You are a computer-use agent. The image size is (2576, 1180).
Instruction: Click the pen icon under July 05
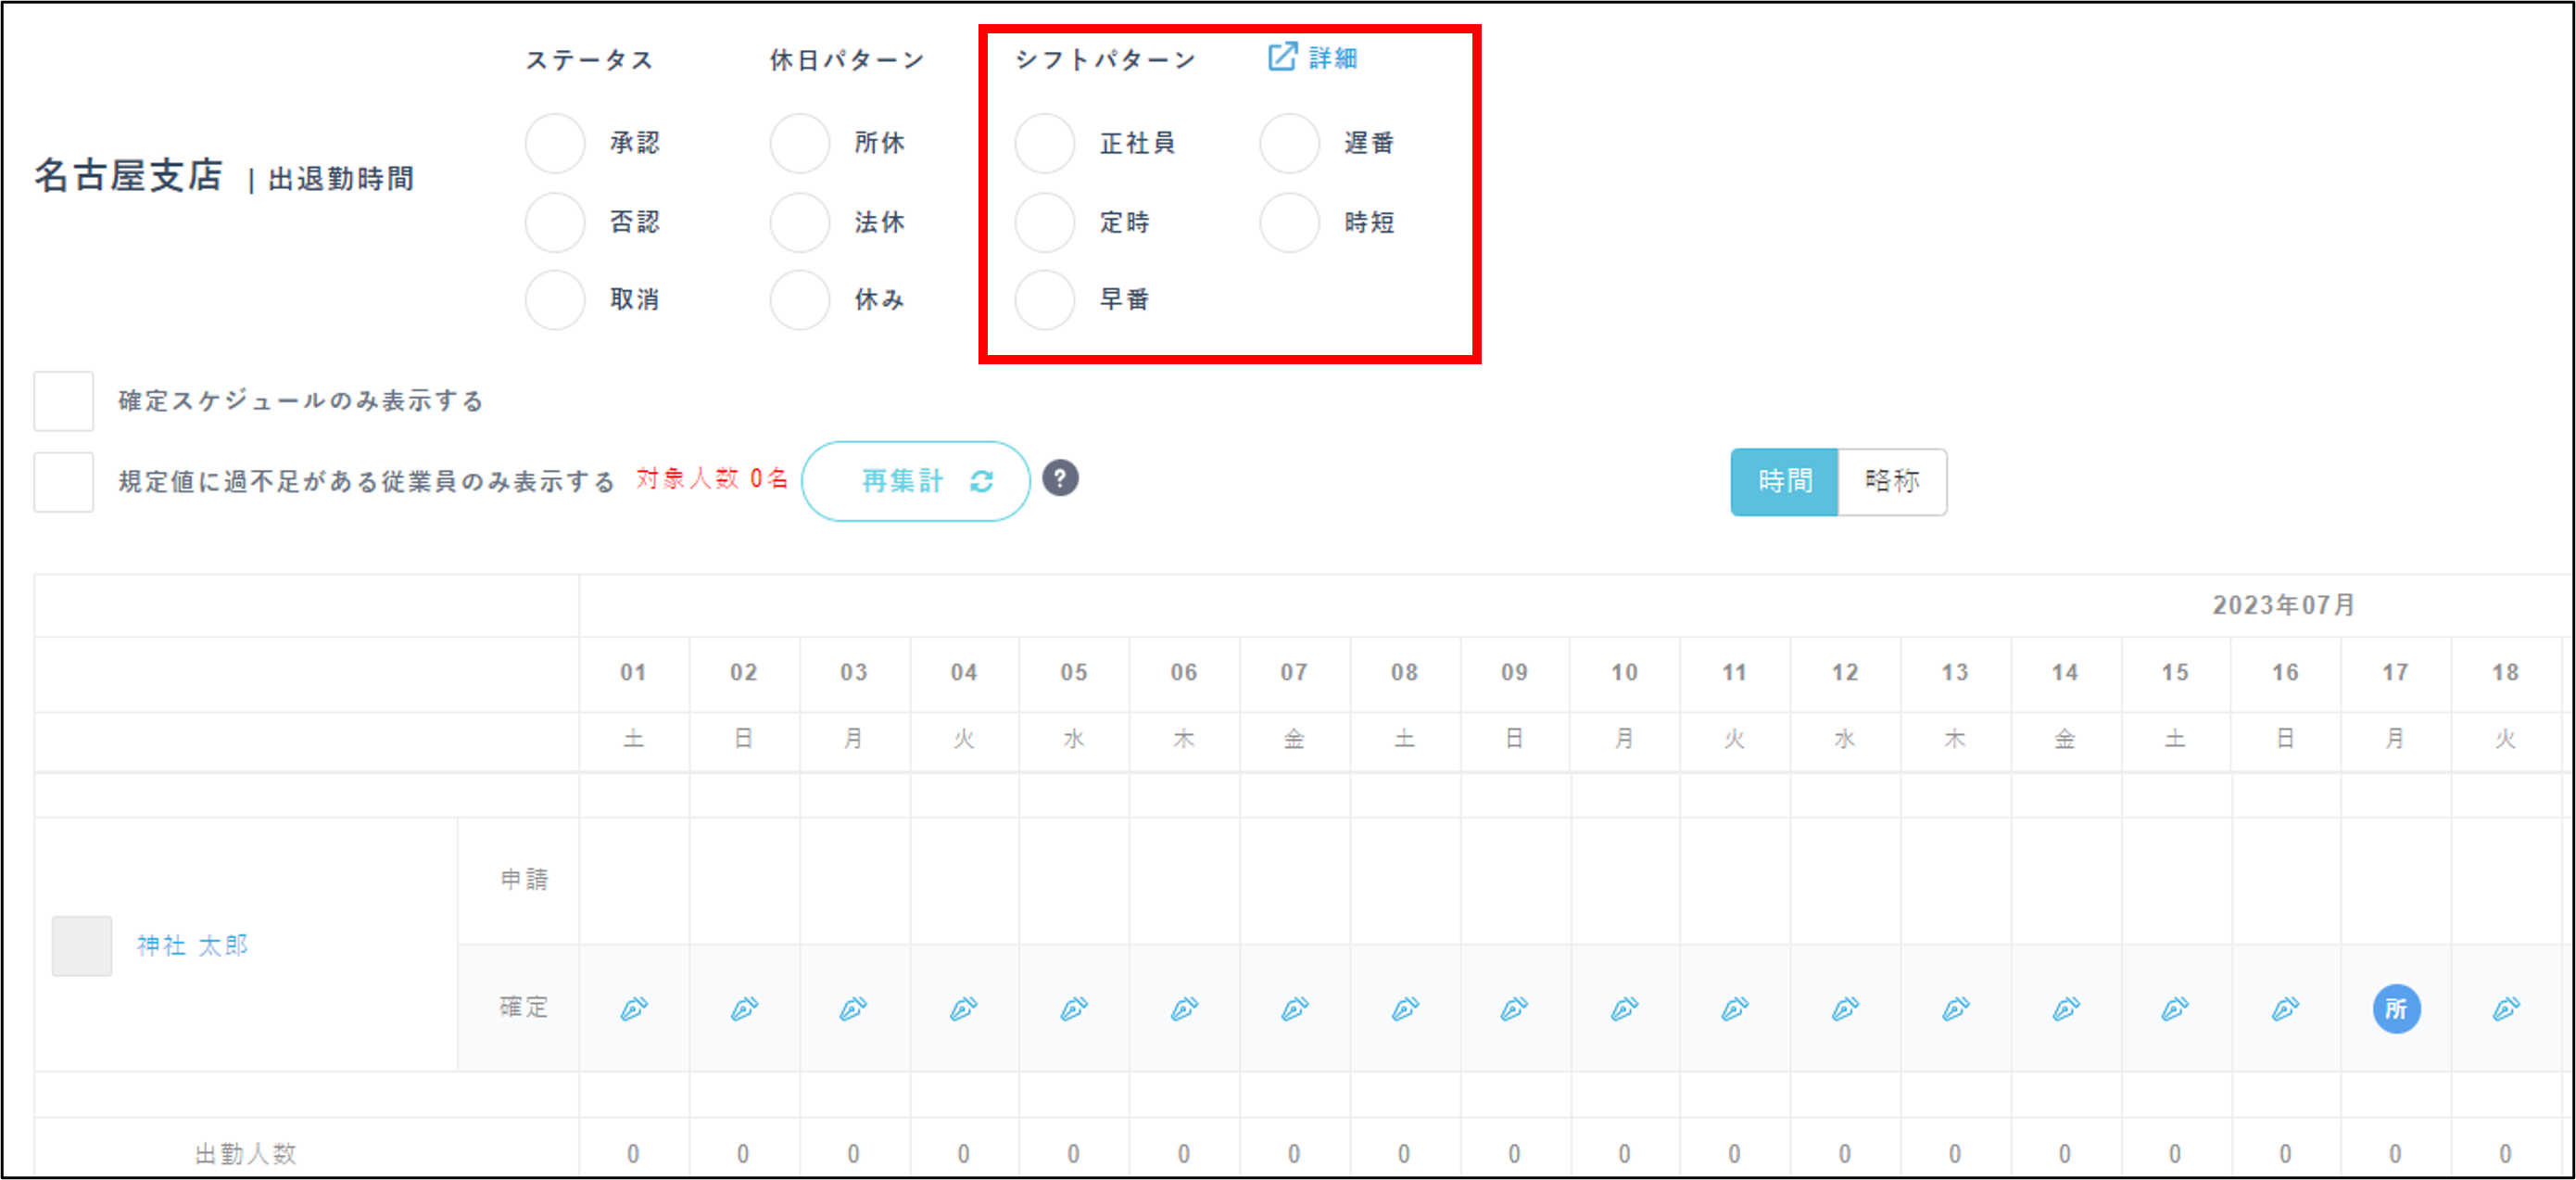[x=1073, y=1008]
